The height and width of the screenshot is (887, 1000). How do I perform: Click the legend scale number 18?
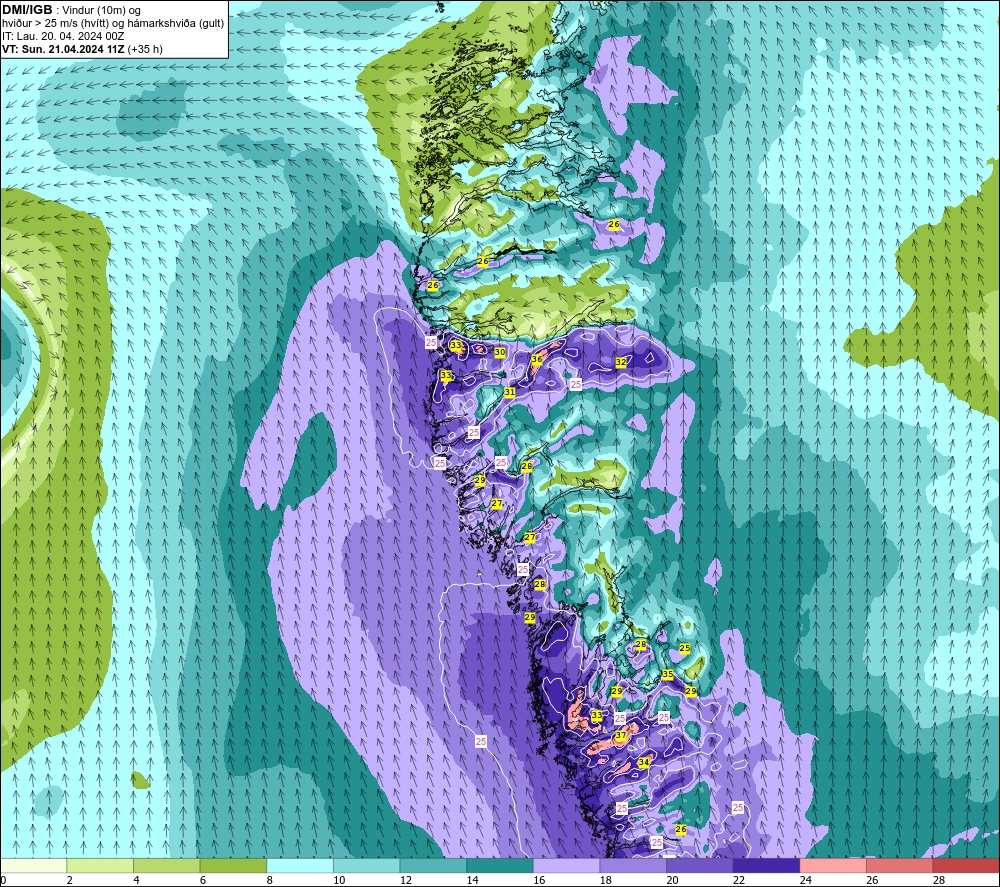(x=605, y=881)
